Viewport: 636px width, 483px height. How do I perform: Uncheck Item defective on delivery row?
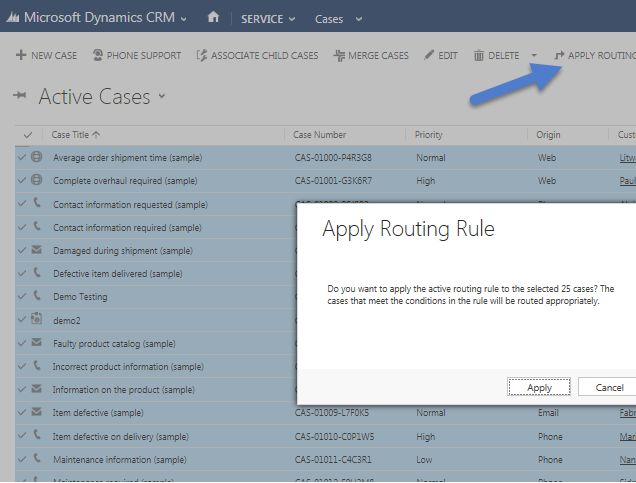pos(22,436)
